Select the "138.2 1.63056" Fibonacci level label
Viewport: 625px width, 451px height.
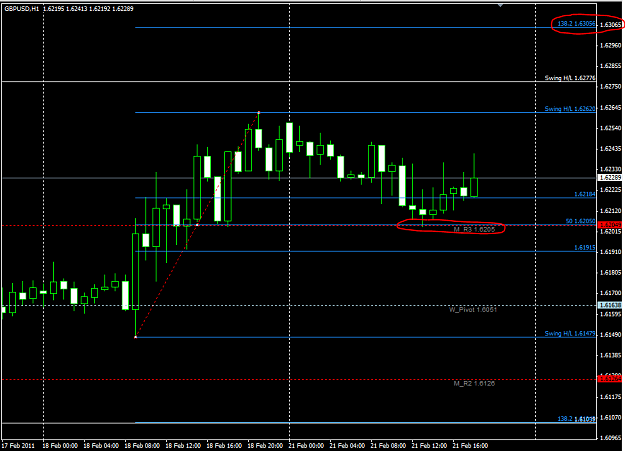coord(576,24)
